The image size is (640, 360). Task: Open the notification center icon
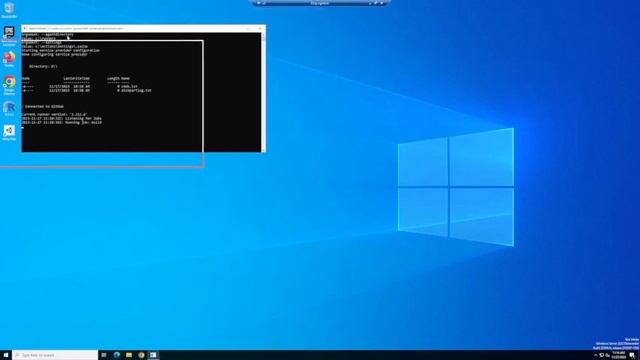(632, 356)
